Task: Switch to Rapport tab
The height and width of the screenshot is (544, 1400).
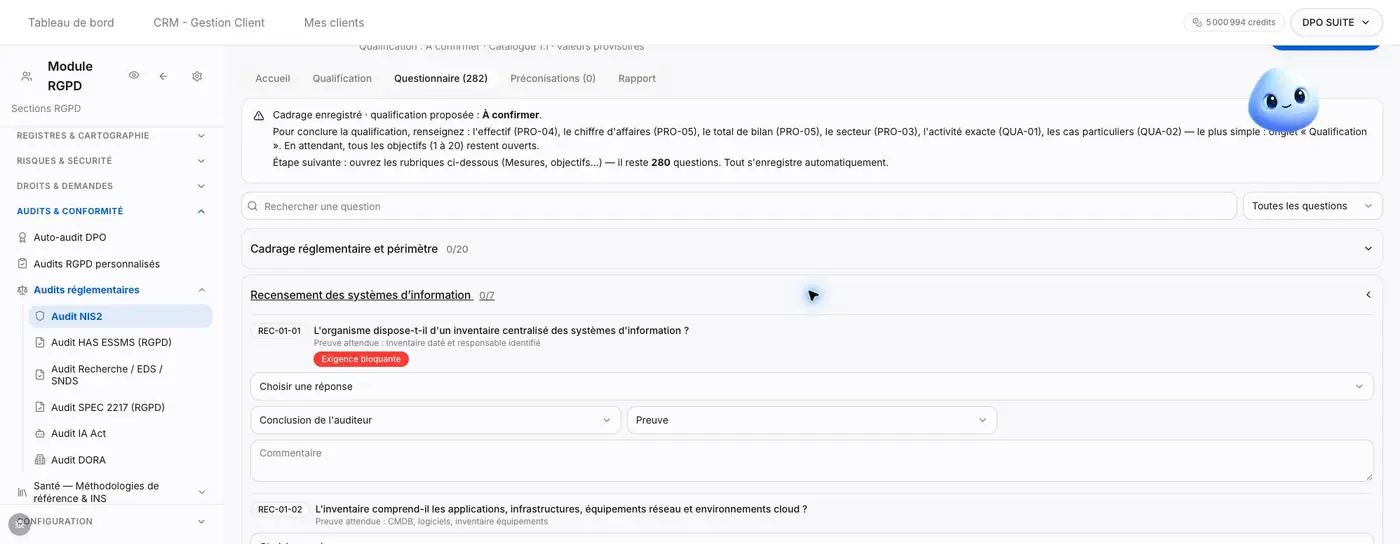Action: click(x=637, y=78)
